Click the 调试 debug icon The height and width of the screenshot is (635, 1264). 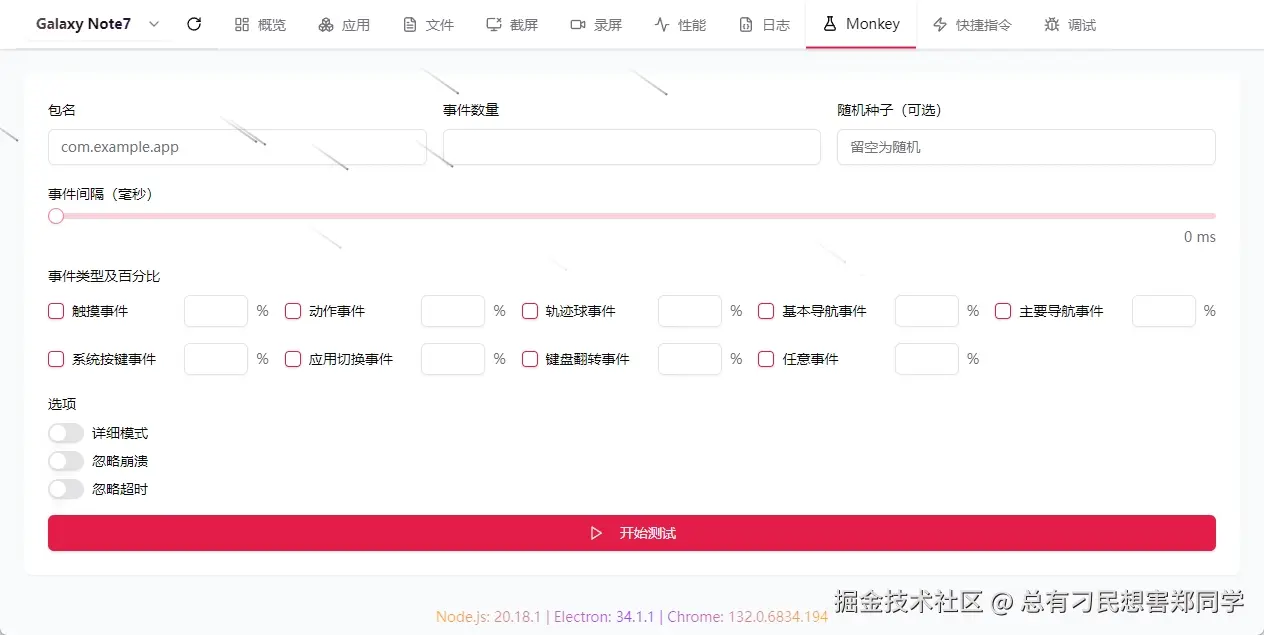point(1052,24)
